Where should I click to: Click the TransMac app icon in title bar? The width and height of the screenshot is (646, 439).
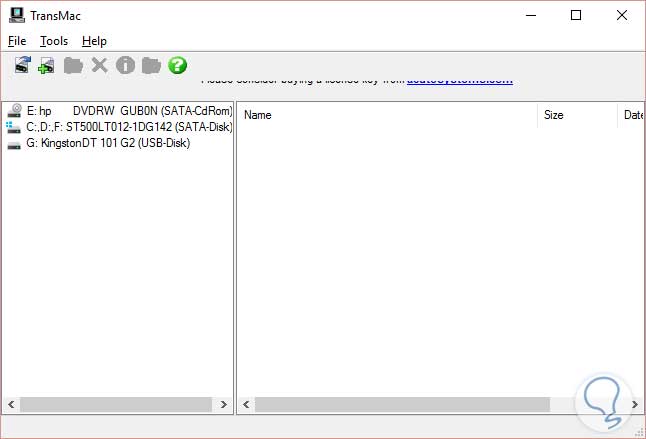coord(17,15)
